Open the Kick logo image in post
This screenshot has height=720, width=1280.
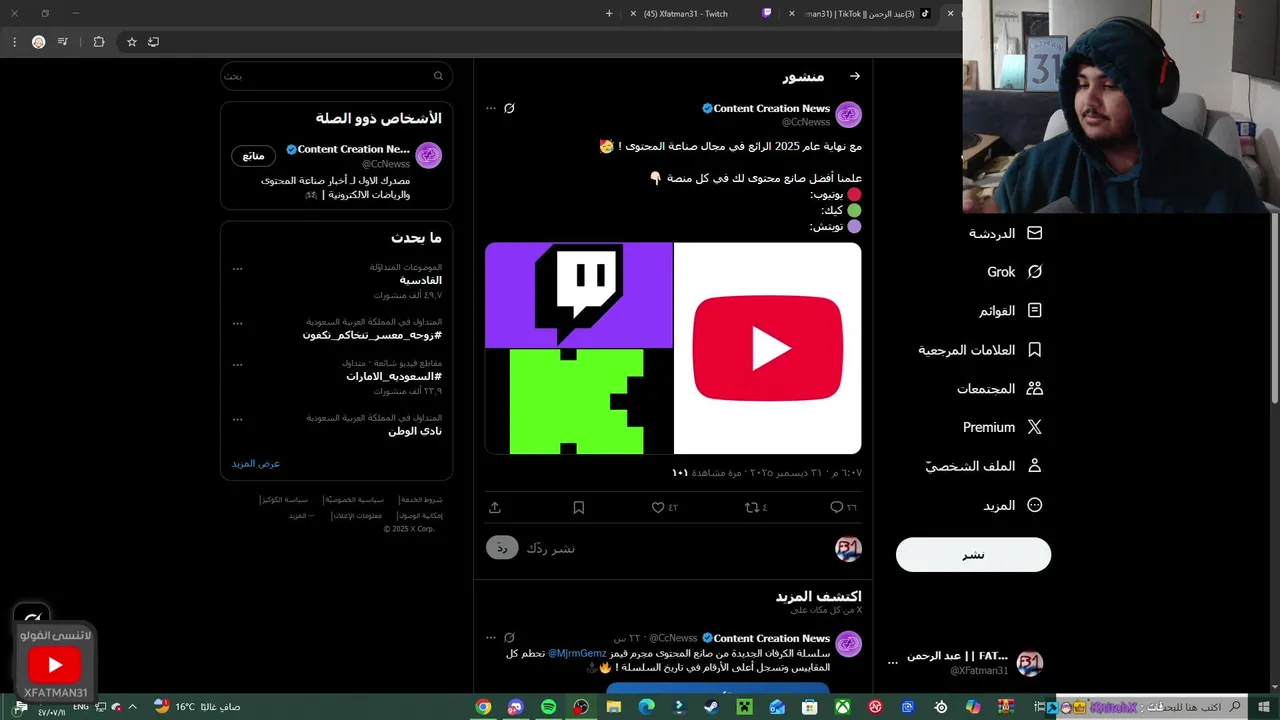pos(579,401)
